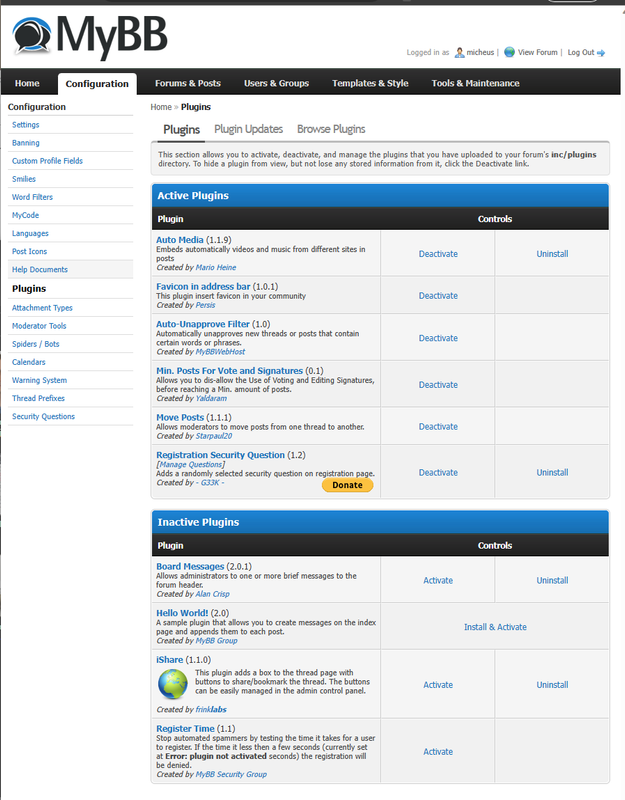Viewport: 625px width, 800px height.
Task: Click the View Forum link
Action: [538, 52]
